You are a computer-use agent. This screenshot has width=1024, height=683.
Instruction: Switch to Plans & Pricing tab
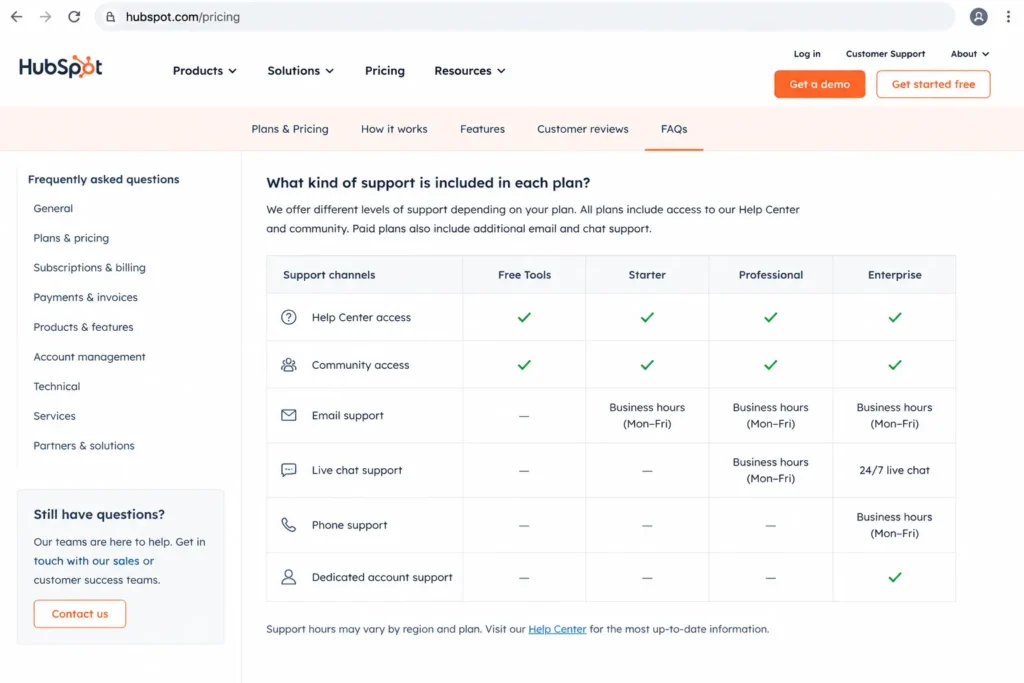pos(290,129)
